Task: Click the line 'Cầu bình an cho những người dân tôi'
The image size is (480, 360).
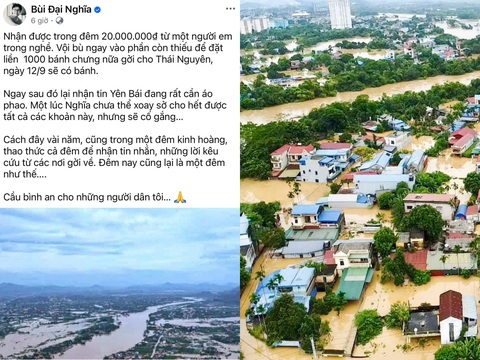Action: click(x=87, y=197)
